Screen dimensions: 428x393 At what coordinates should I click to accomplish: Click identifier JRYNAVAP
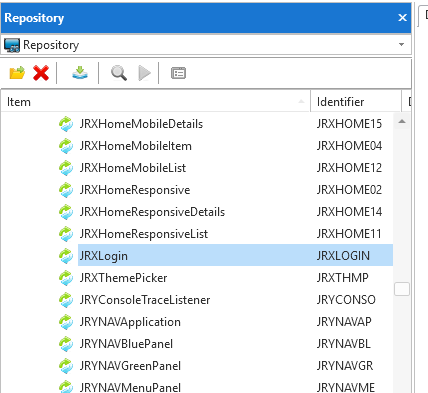344,322
